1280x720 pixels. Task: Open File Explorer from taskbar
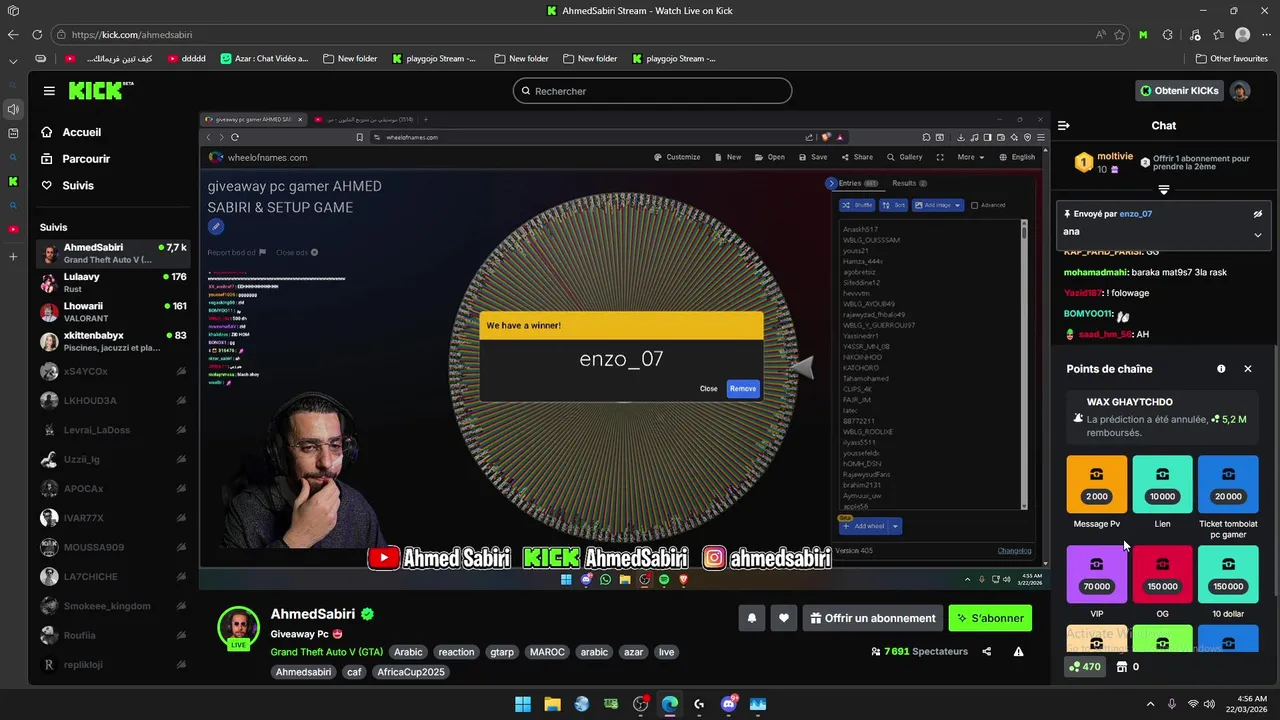pyautogui.click(x=552, y=704)
